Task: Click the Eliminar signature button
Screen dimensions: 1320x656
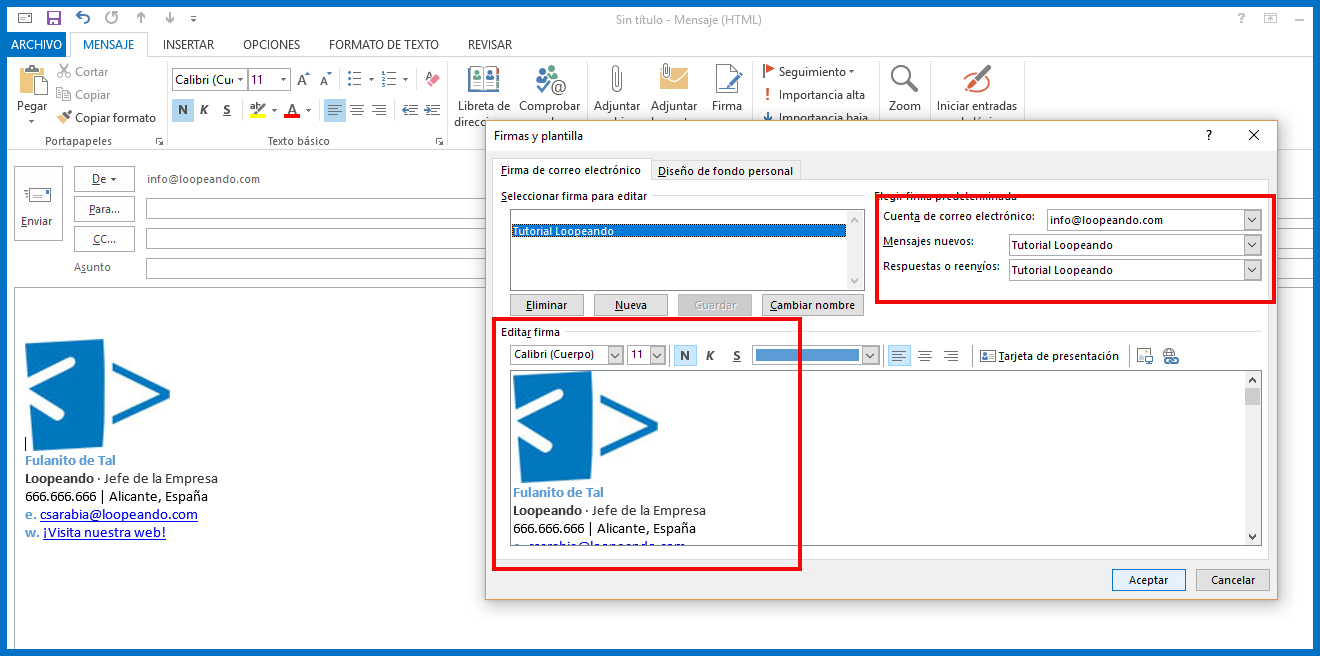Action: pos(547,305)
